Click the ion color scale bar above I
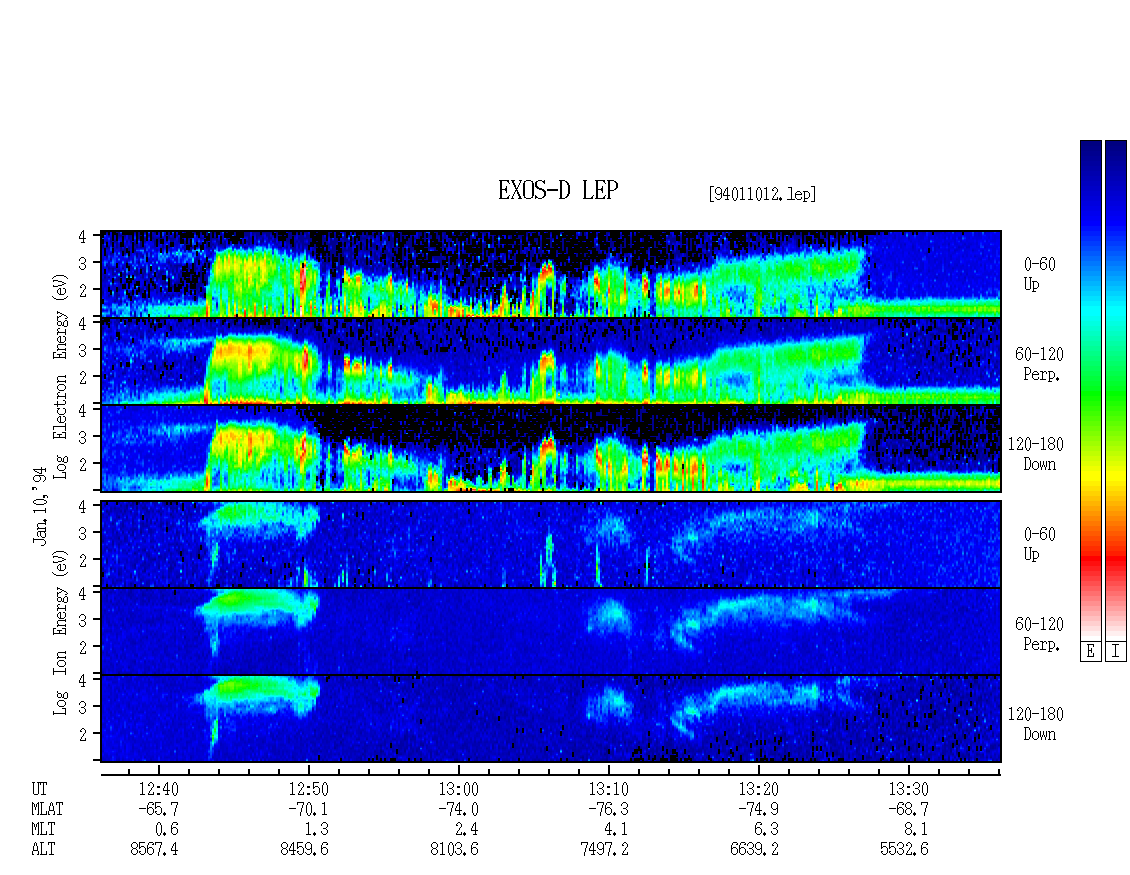The width and height of the screenshot is (1130, 875). pos(1116,390)
